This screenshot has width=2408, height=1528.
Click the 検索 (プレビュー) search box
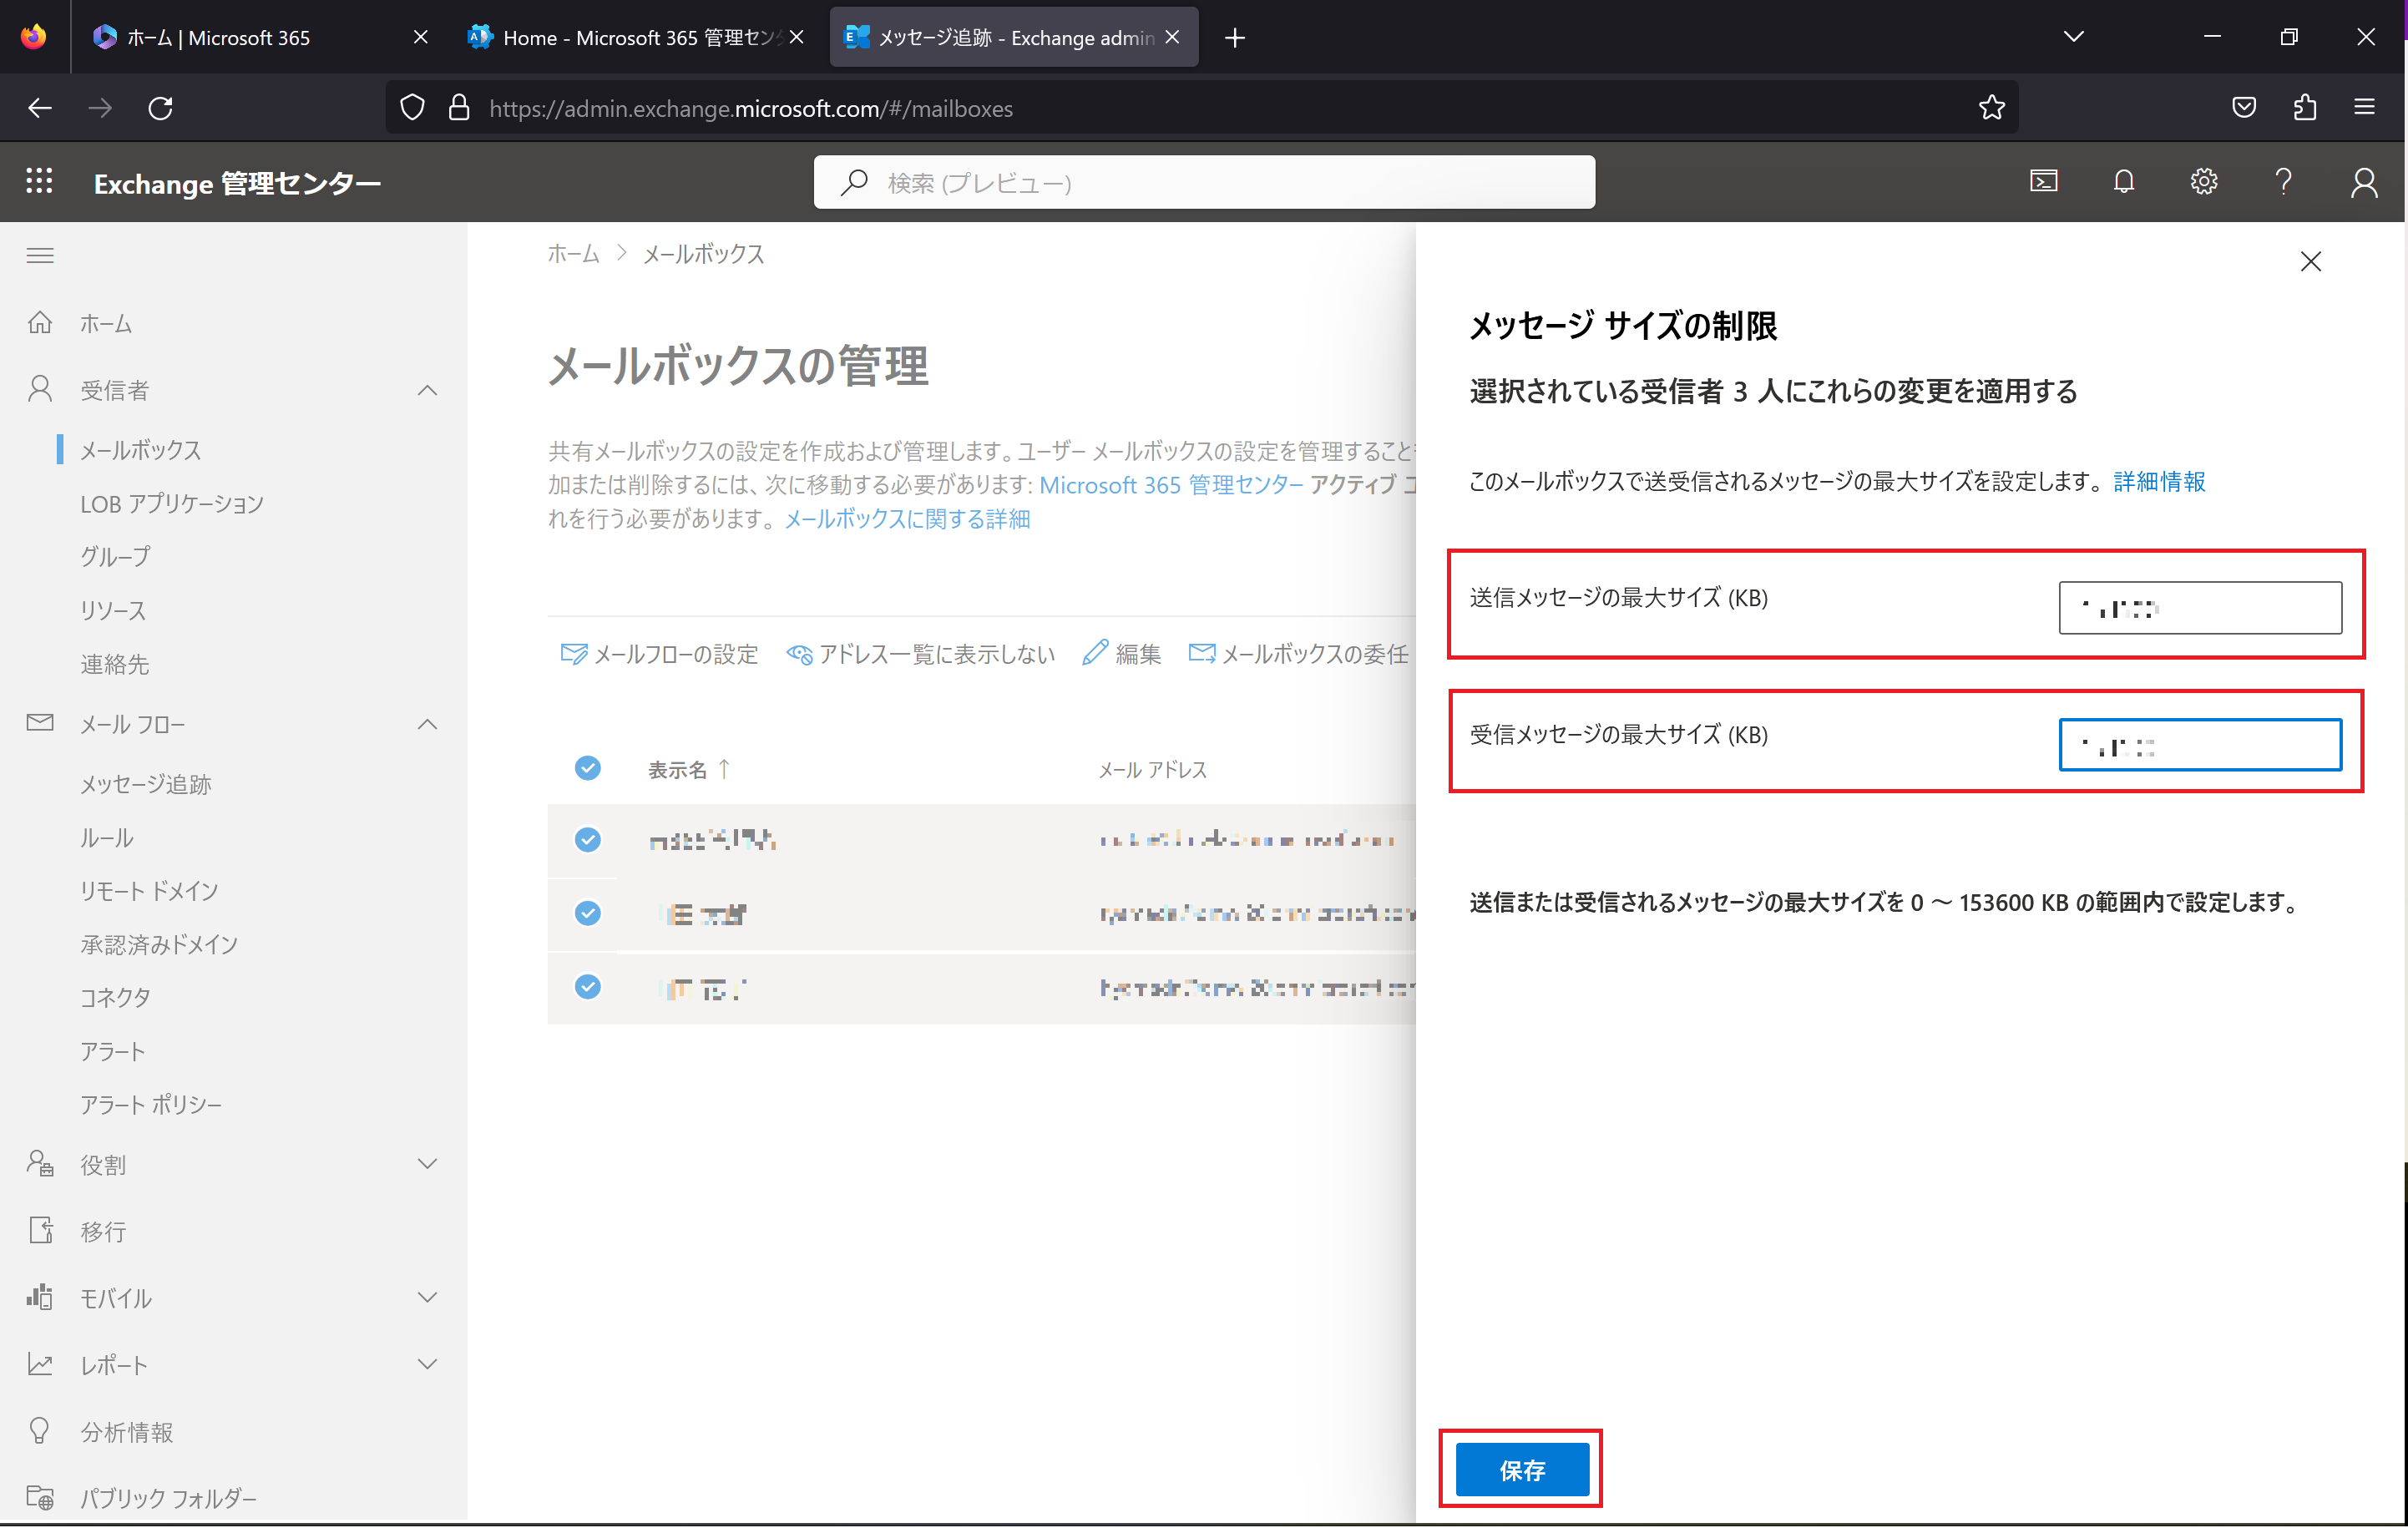(1203, 183)
